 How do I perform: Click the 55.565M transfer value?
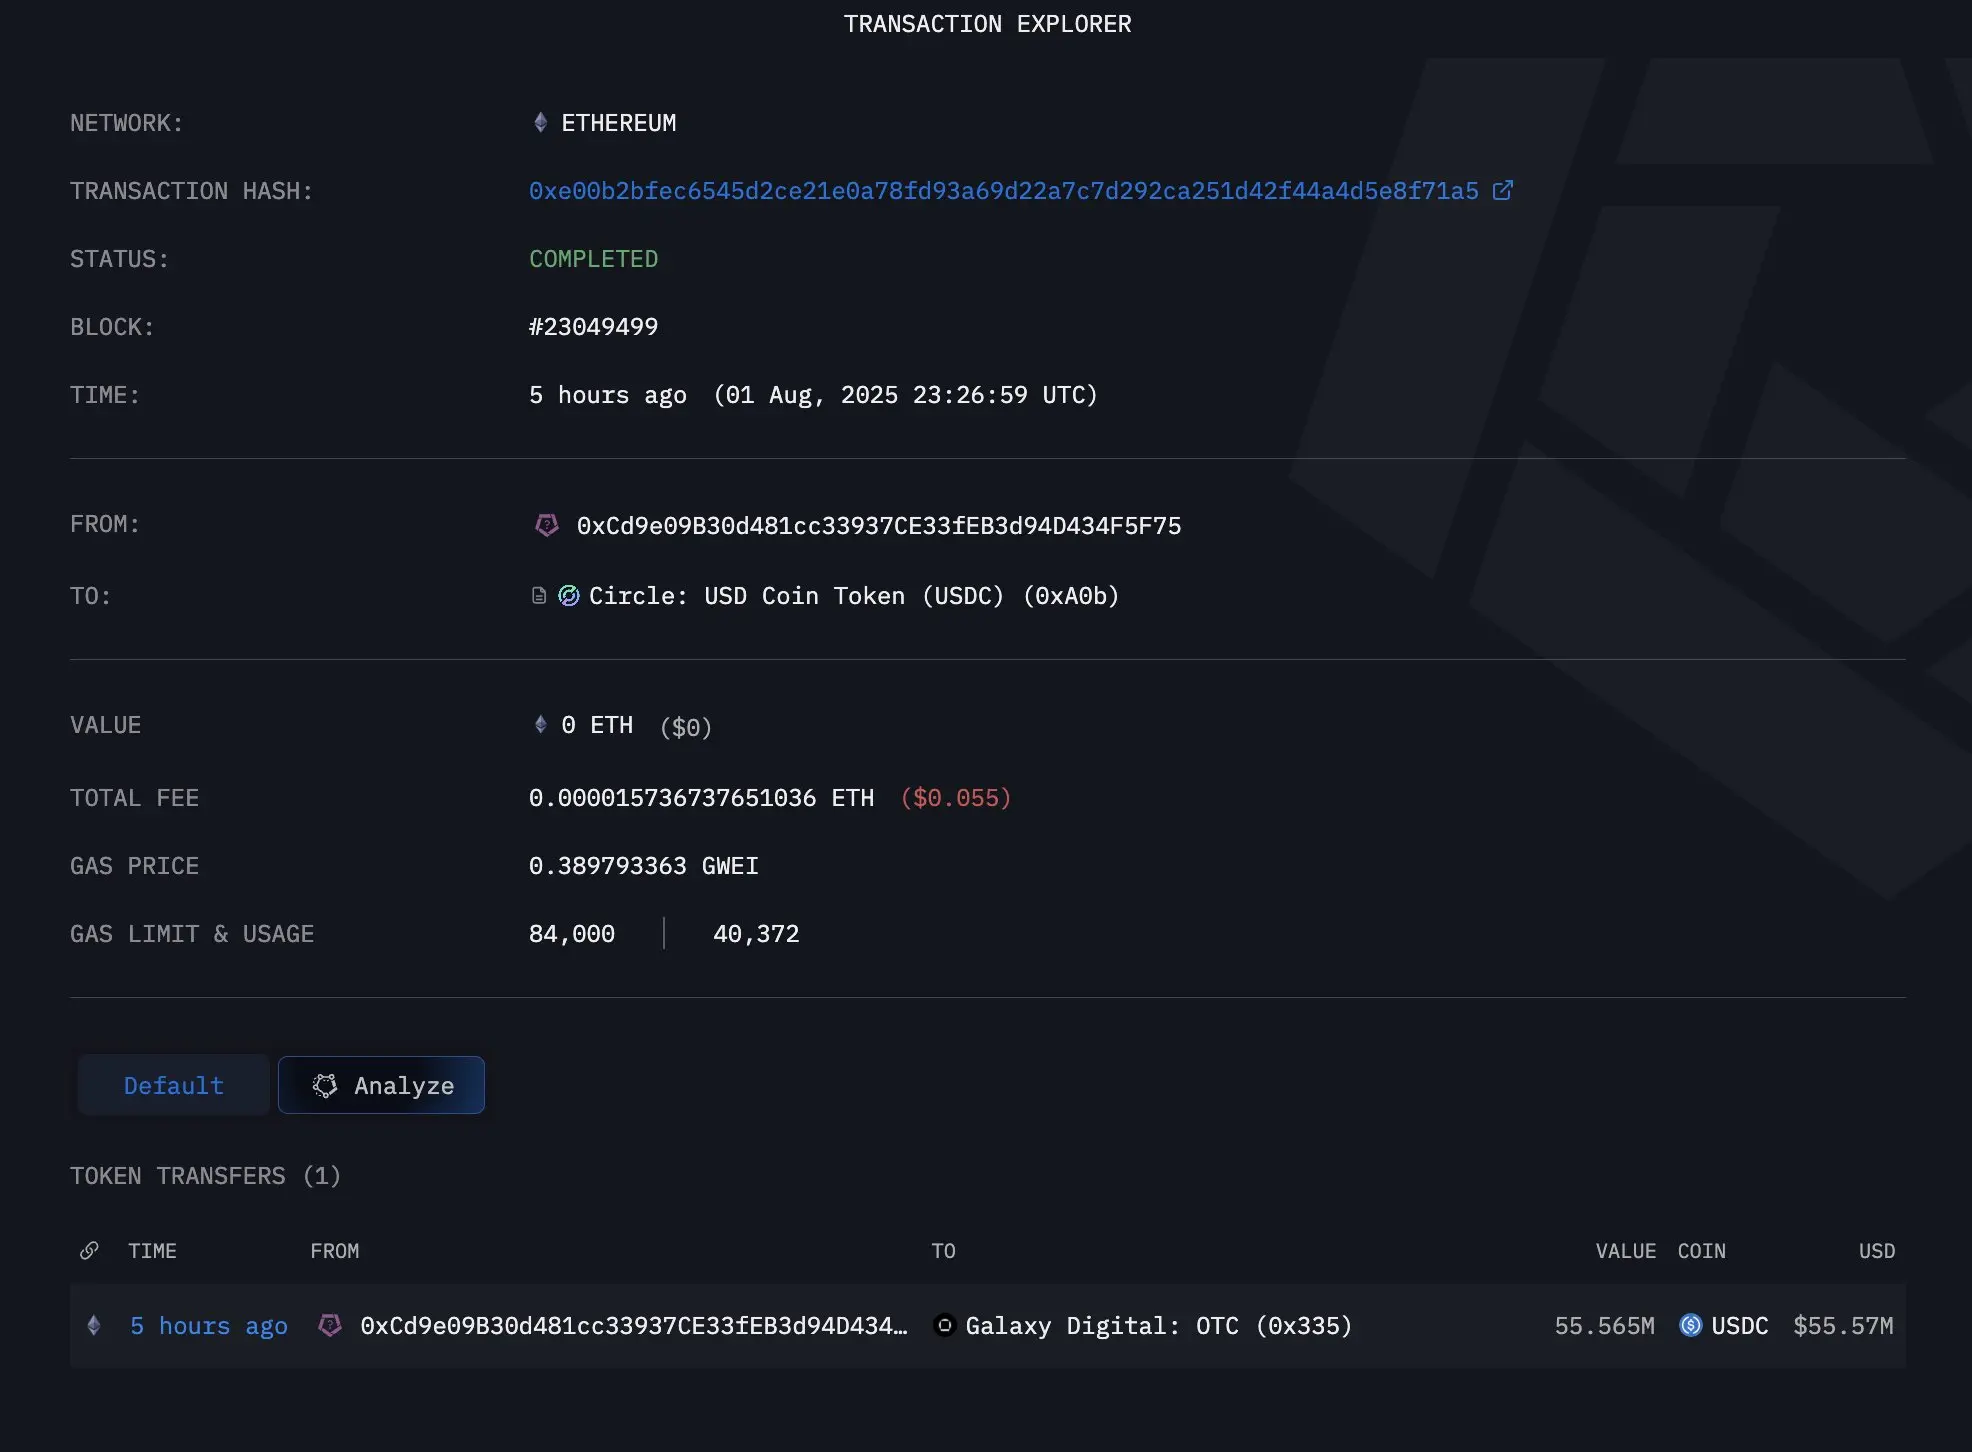(x=1604, y=1326)
